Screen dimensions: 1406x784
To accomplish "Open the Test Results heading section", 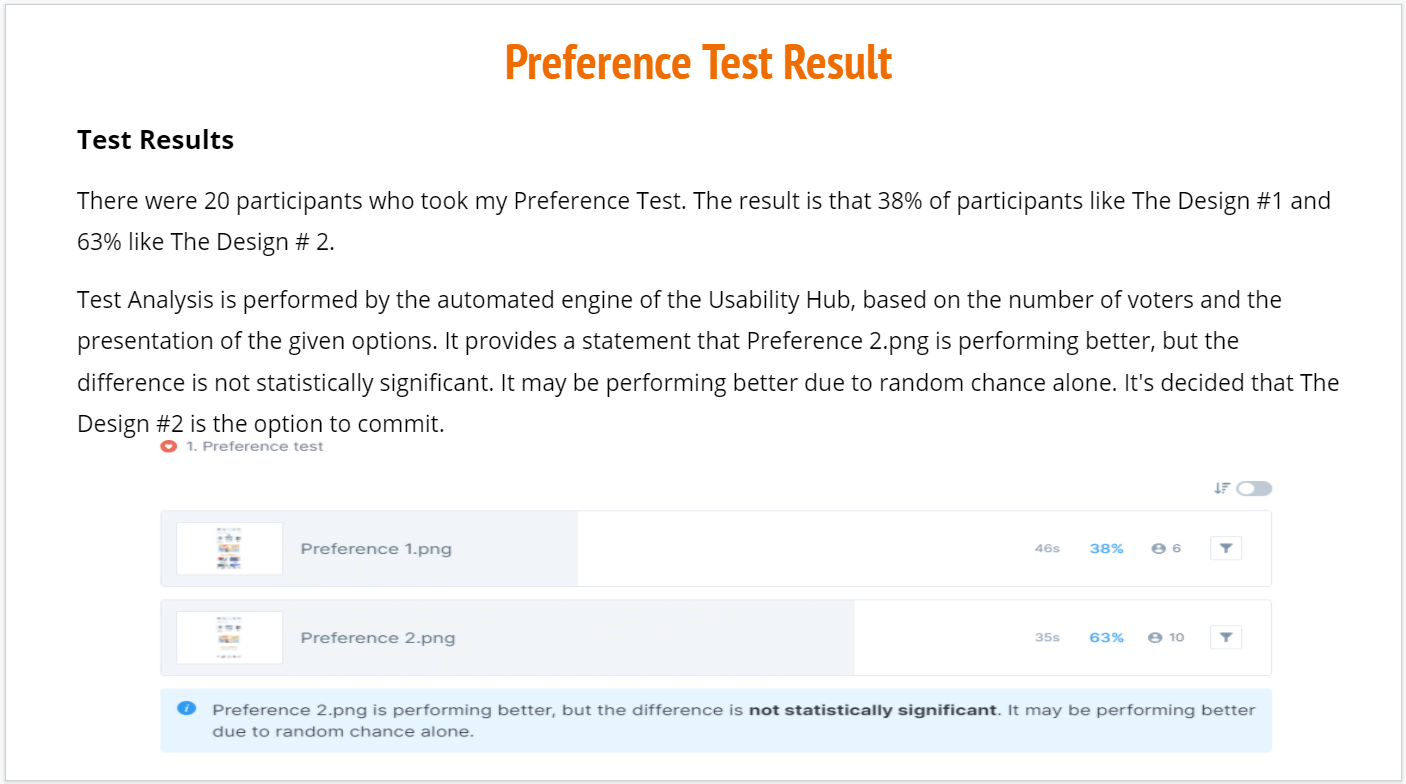I will click(155, 140).
